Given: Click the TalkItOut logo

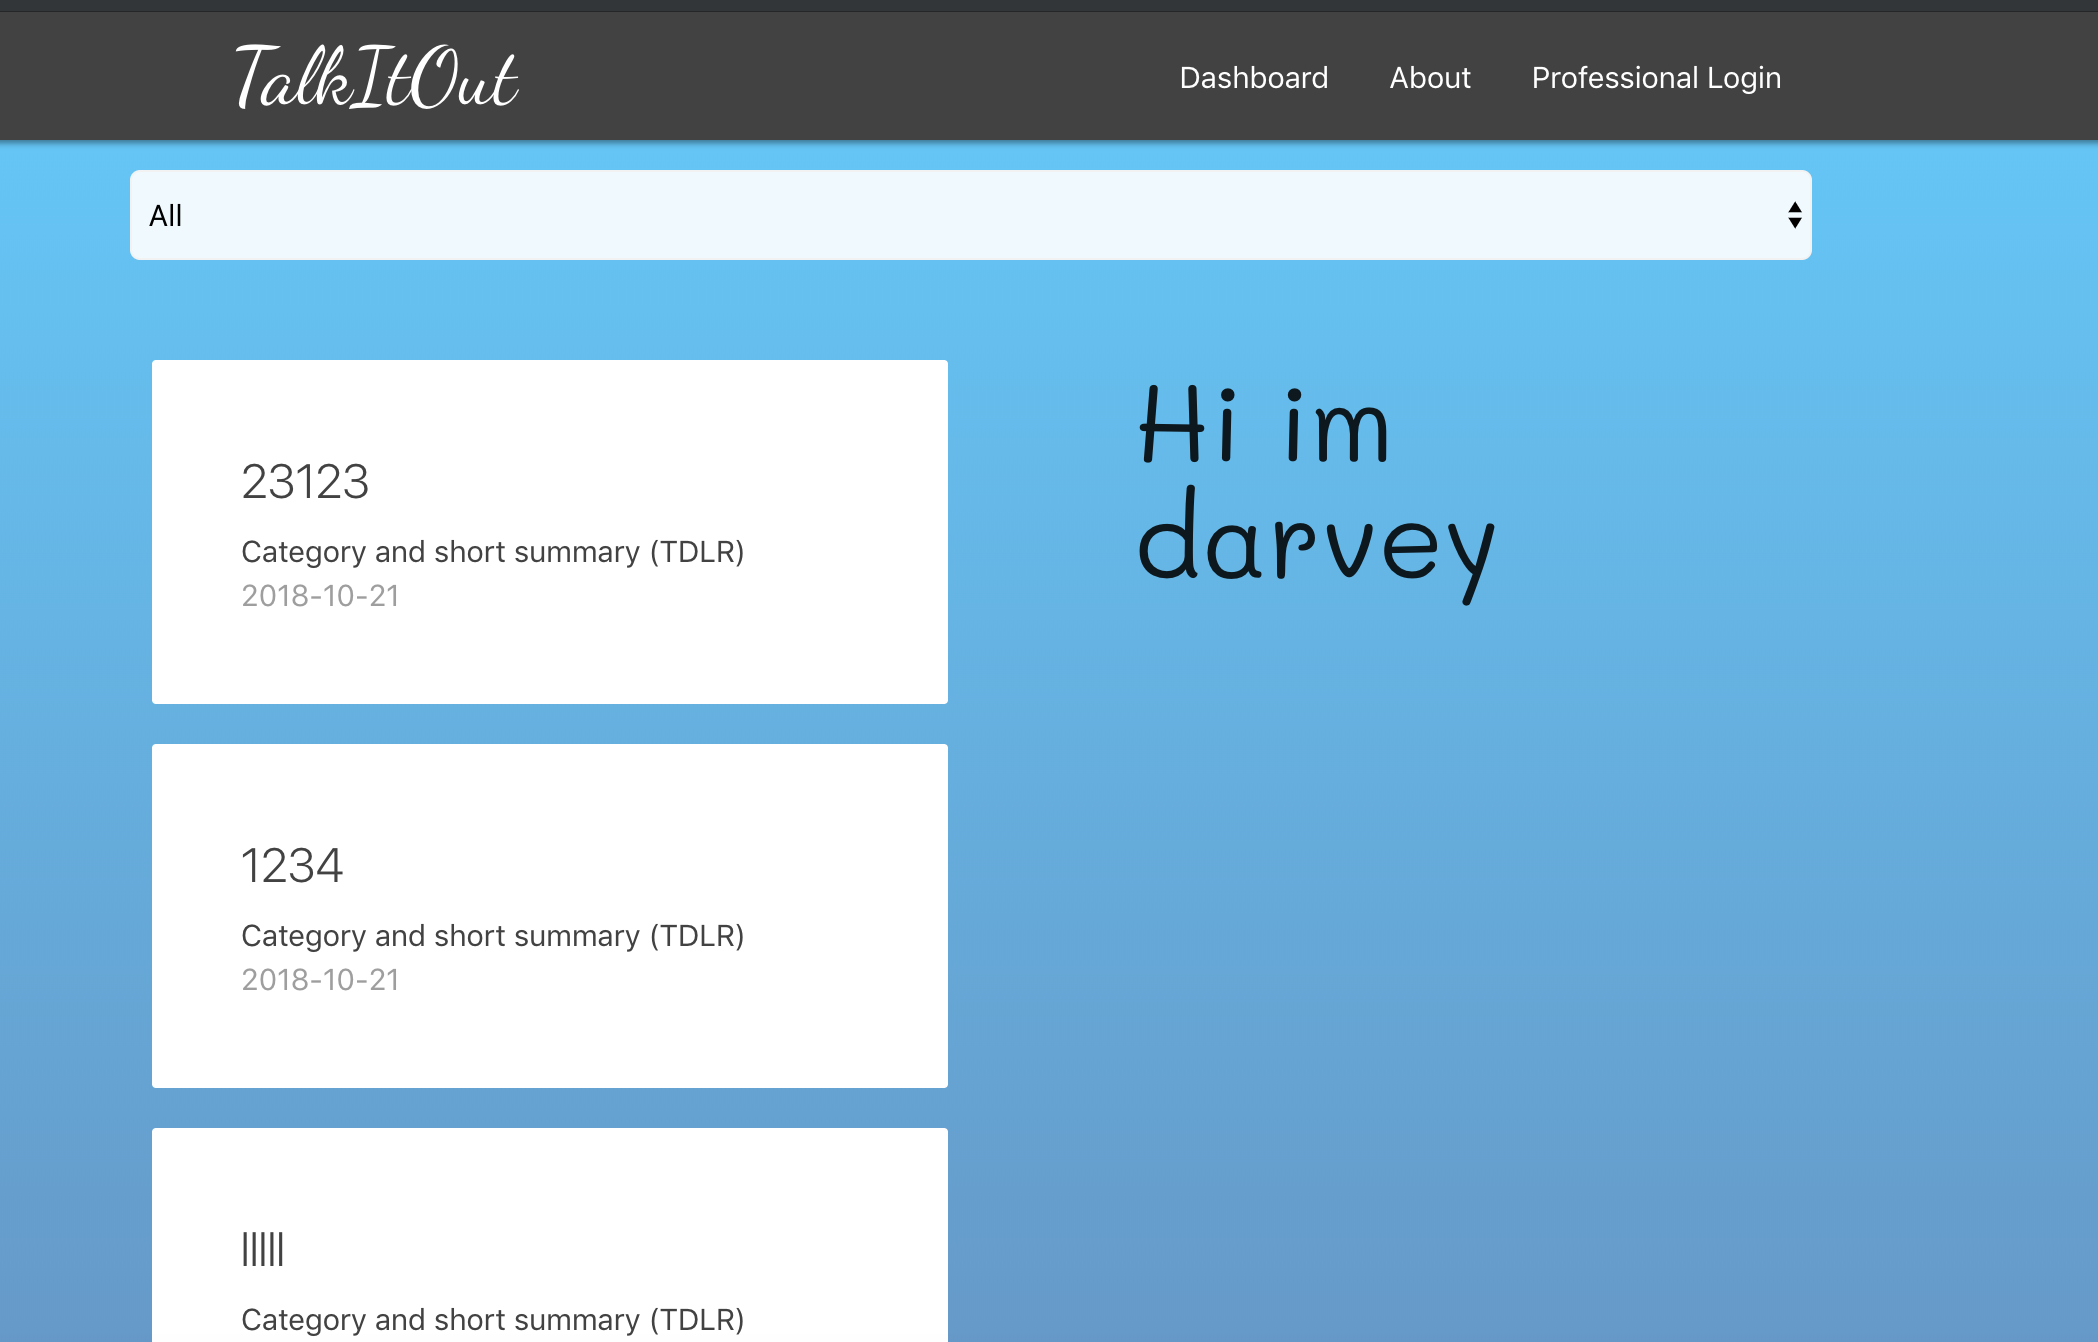Looking at the screenshot, I should pyautogui.click(x=376, y=77).
